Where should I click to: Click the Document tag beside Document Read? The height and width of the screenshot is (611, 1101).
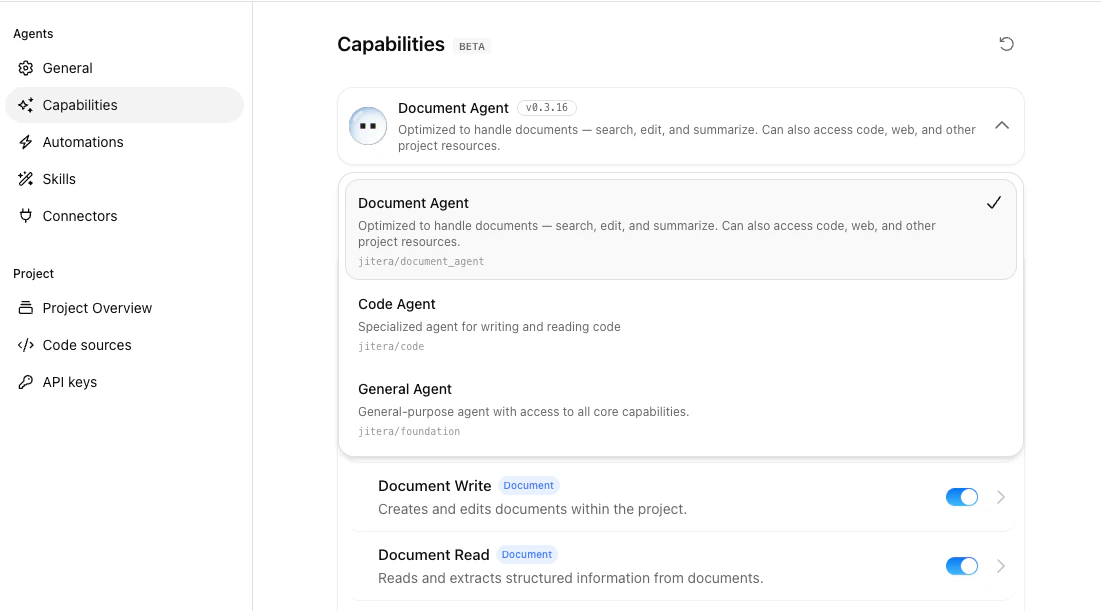[x=527, y=555]
